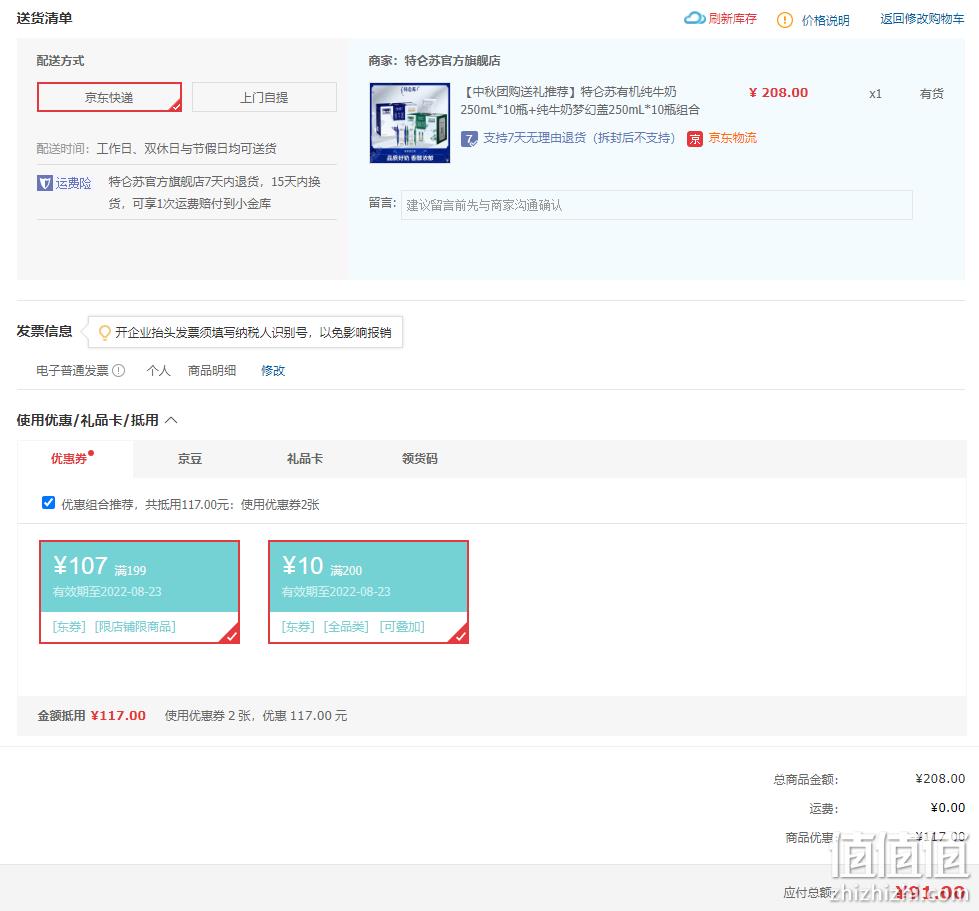Choose 上门自提 pickup option
This screenshot has width=979, height=911.
[264, 97]
